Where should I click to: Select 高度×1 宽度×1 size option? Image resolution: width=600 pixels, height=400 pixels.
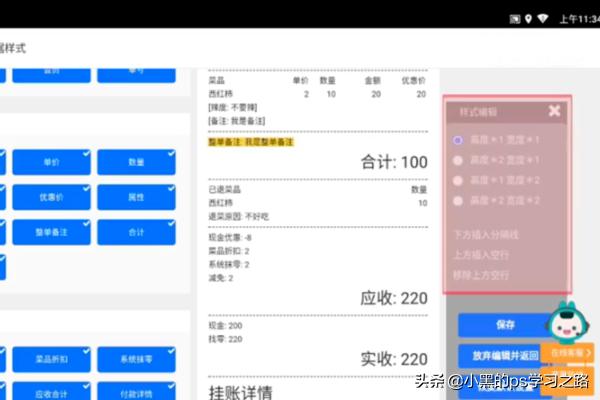coord(459,140)
